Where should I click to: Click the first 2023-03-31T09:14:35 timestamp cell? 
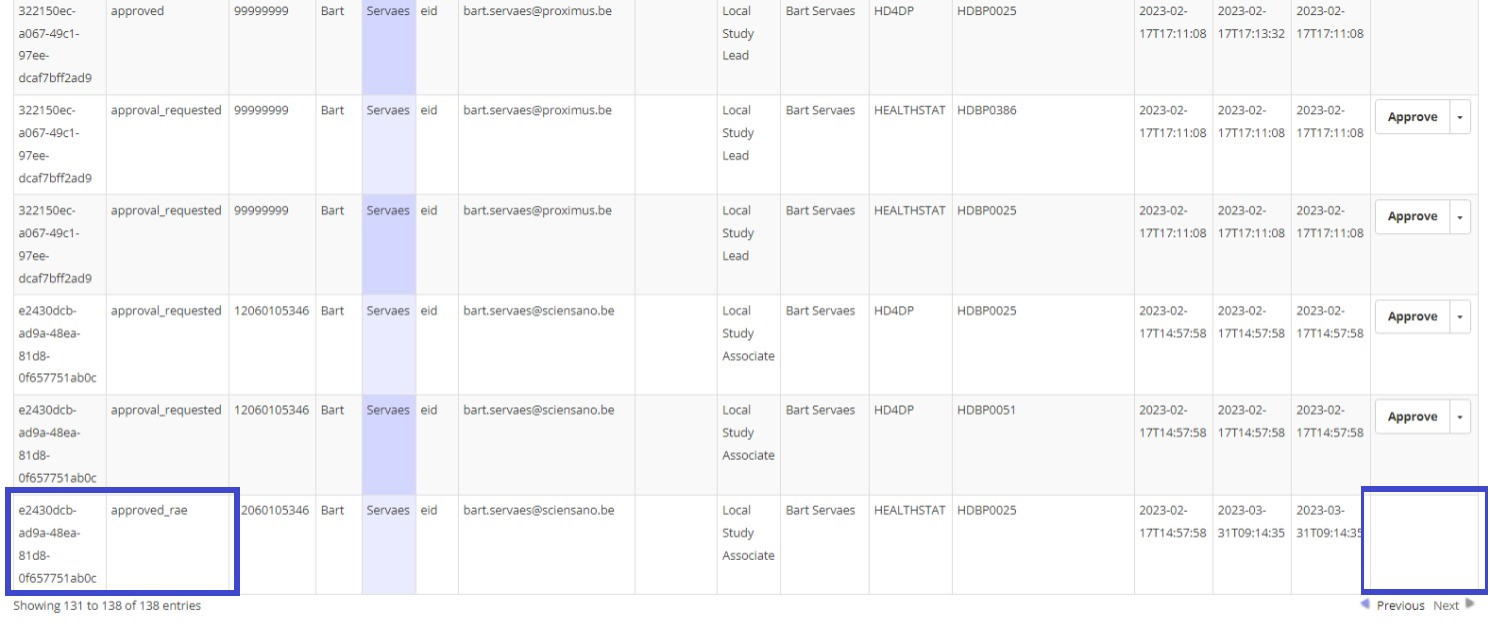1251,521
